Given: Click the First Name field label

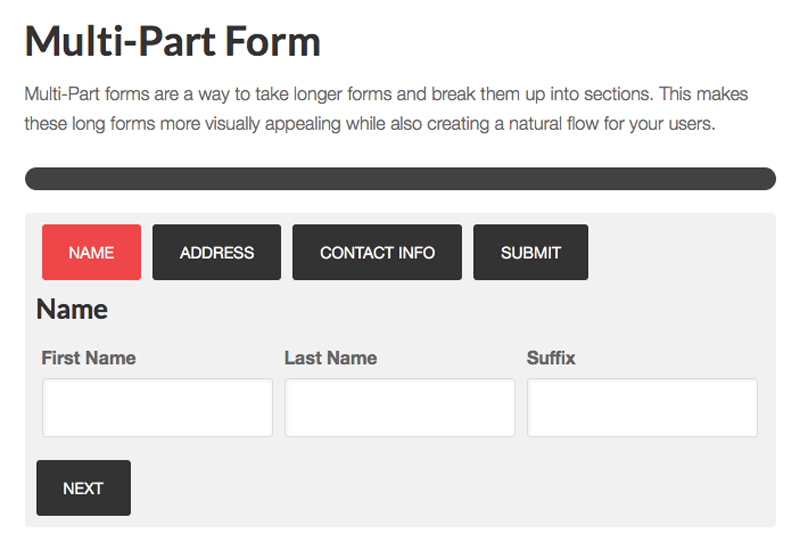Looking at the screenshot, I should [89, 358].
